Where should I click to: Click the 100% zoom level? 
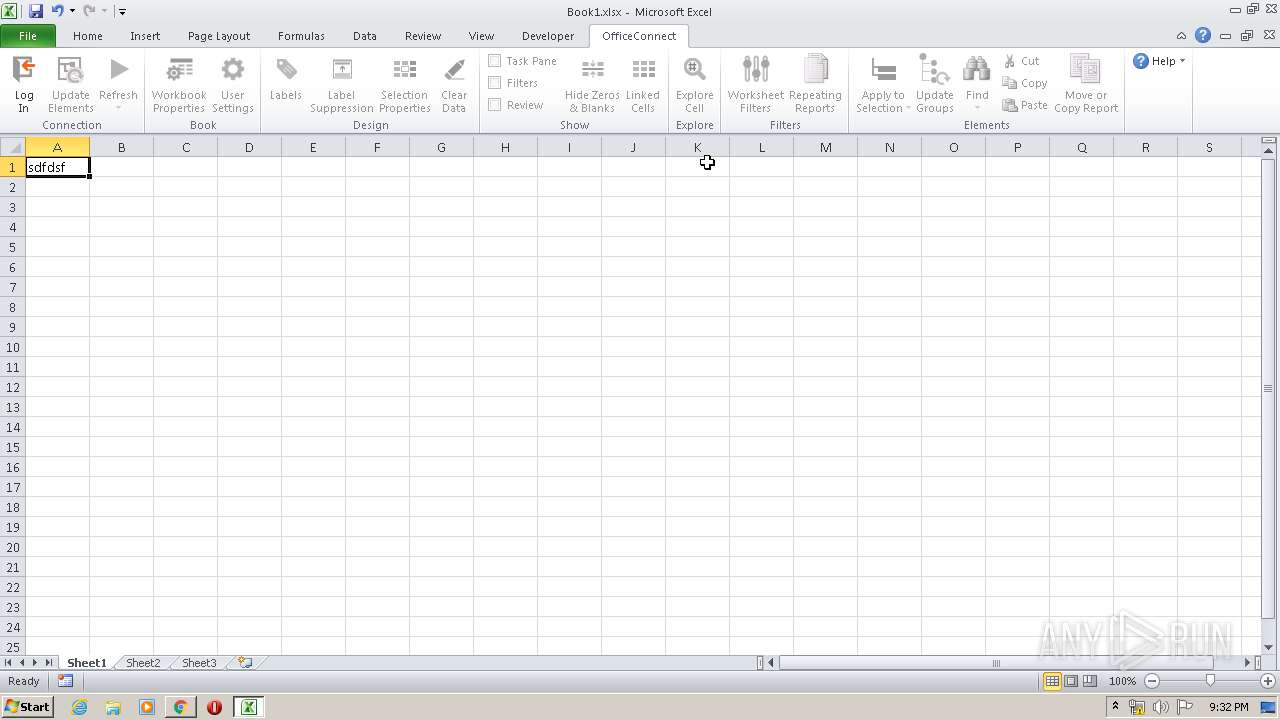point(1122,681)
